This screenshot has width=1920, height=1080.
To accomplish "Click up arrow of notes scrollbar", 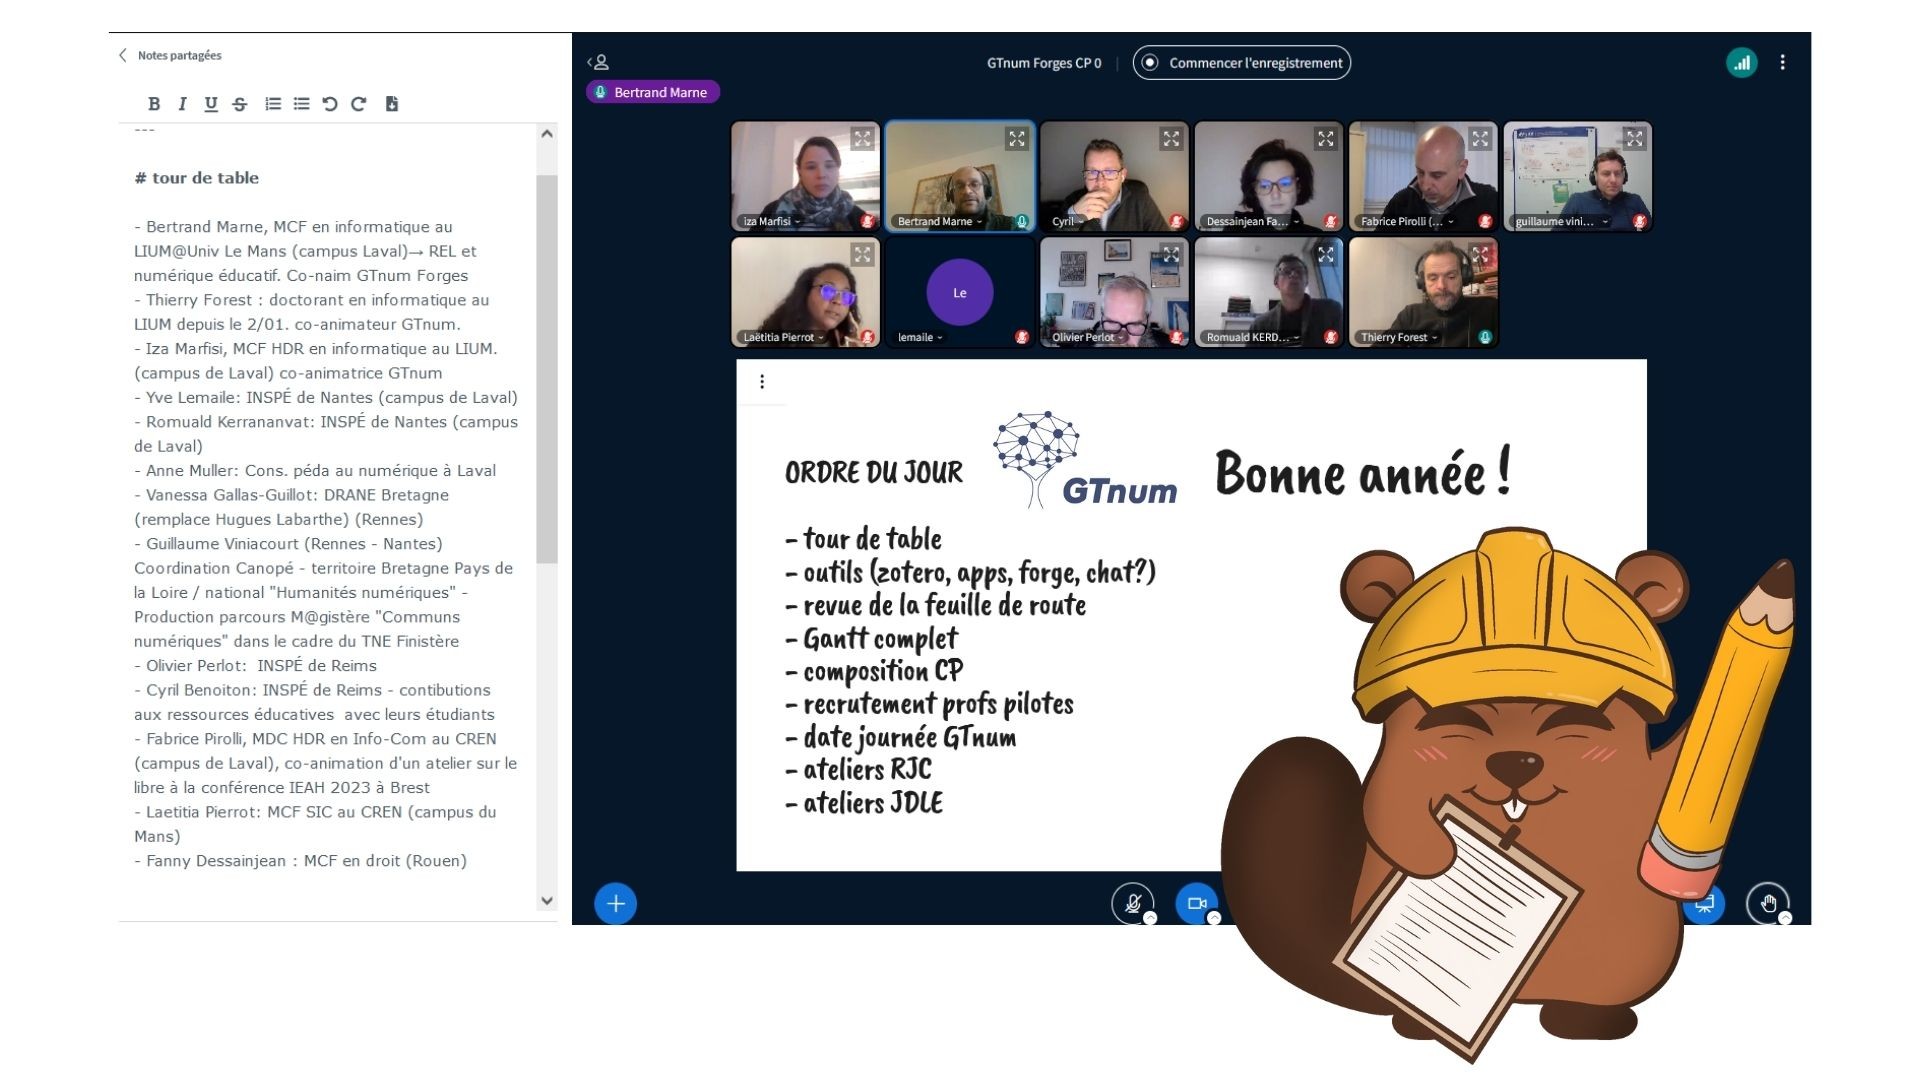I will (x=547, y=134).
